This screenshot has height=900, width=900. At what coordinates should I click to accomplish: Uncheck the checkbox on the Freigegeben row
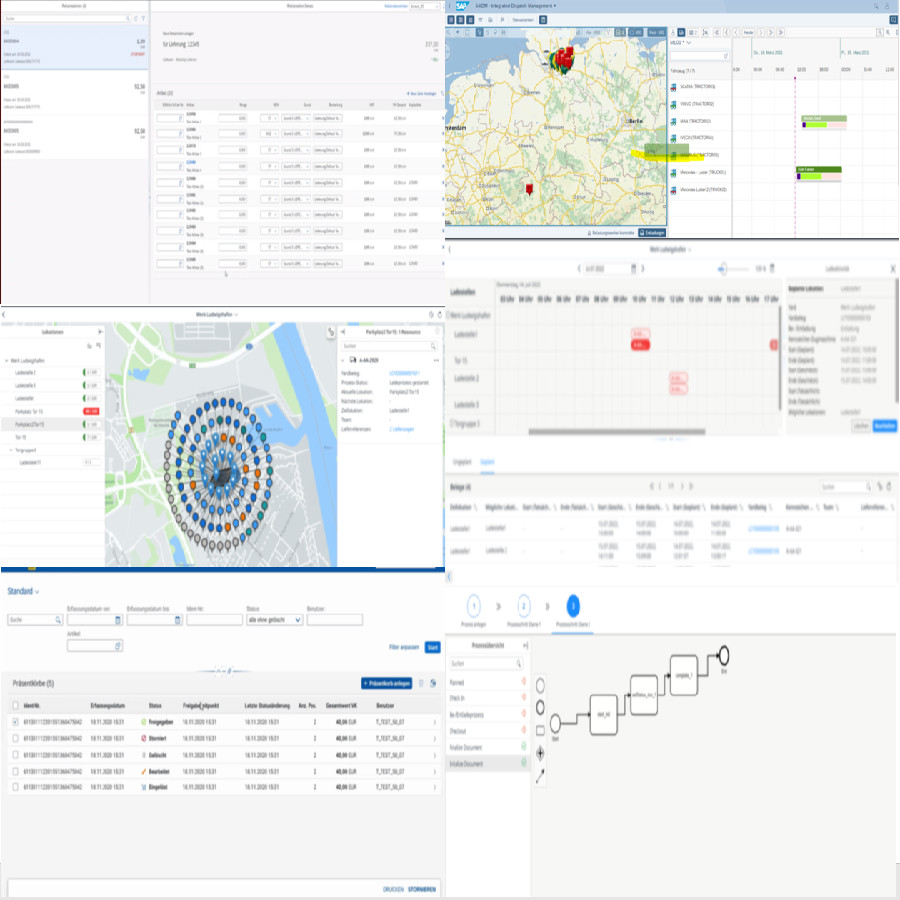13,722
